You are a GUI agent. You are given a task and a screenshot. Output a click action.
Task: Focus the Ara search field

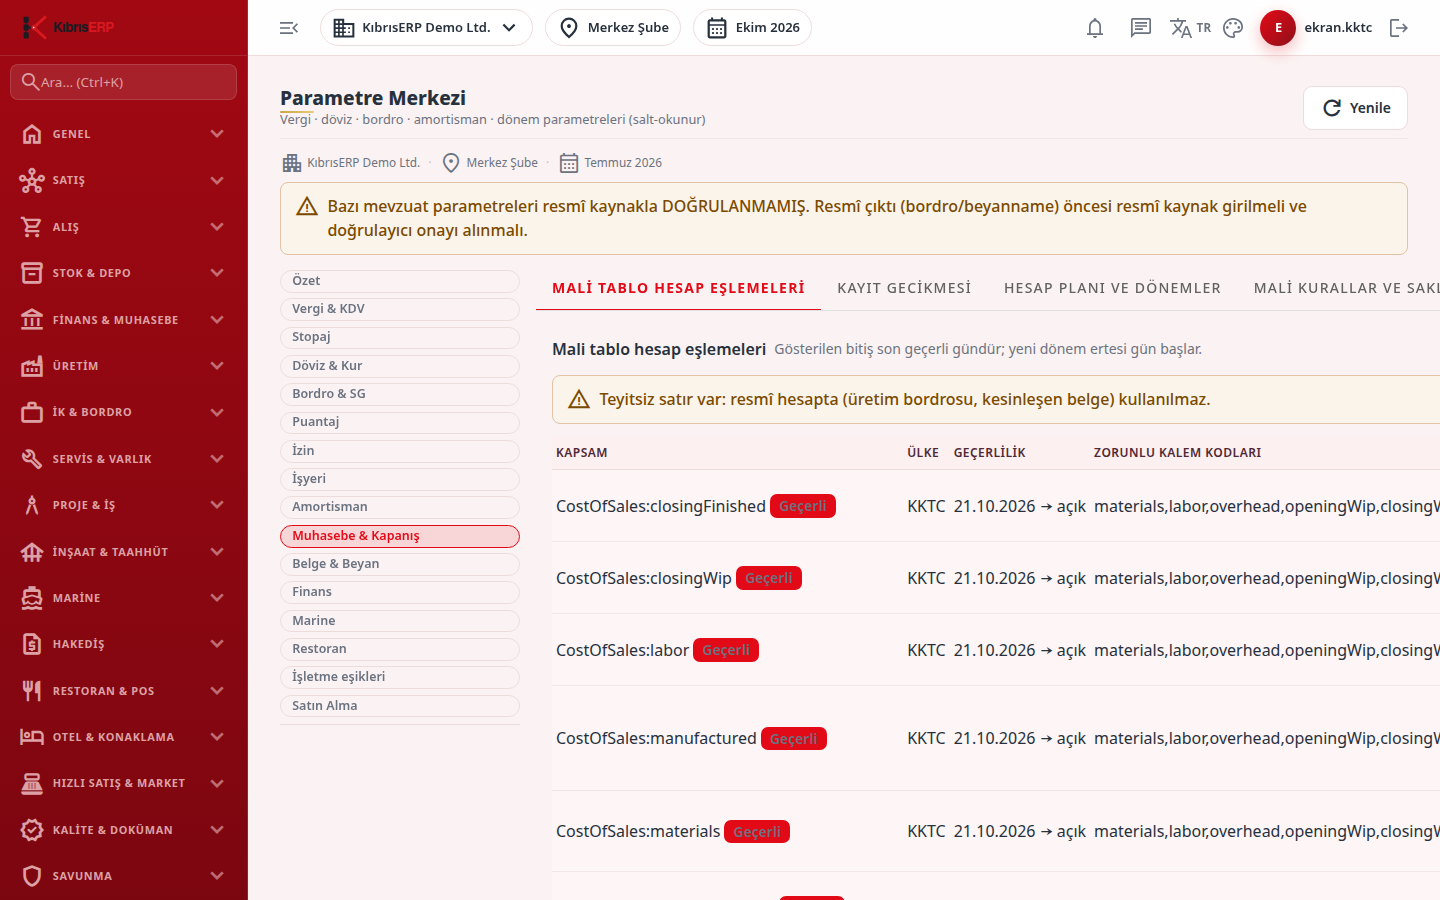click(x=123, y=82)
